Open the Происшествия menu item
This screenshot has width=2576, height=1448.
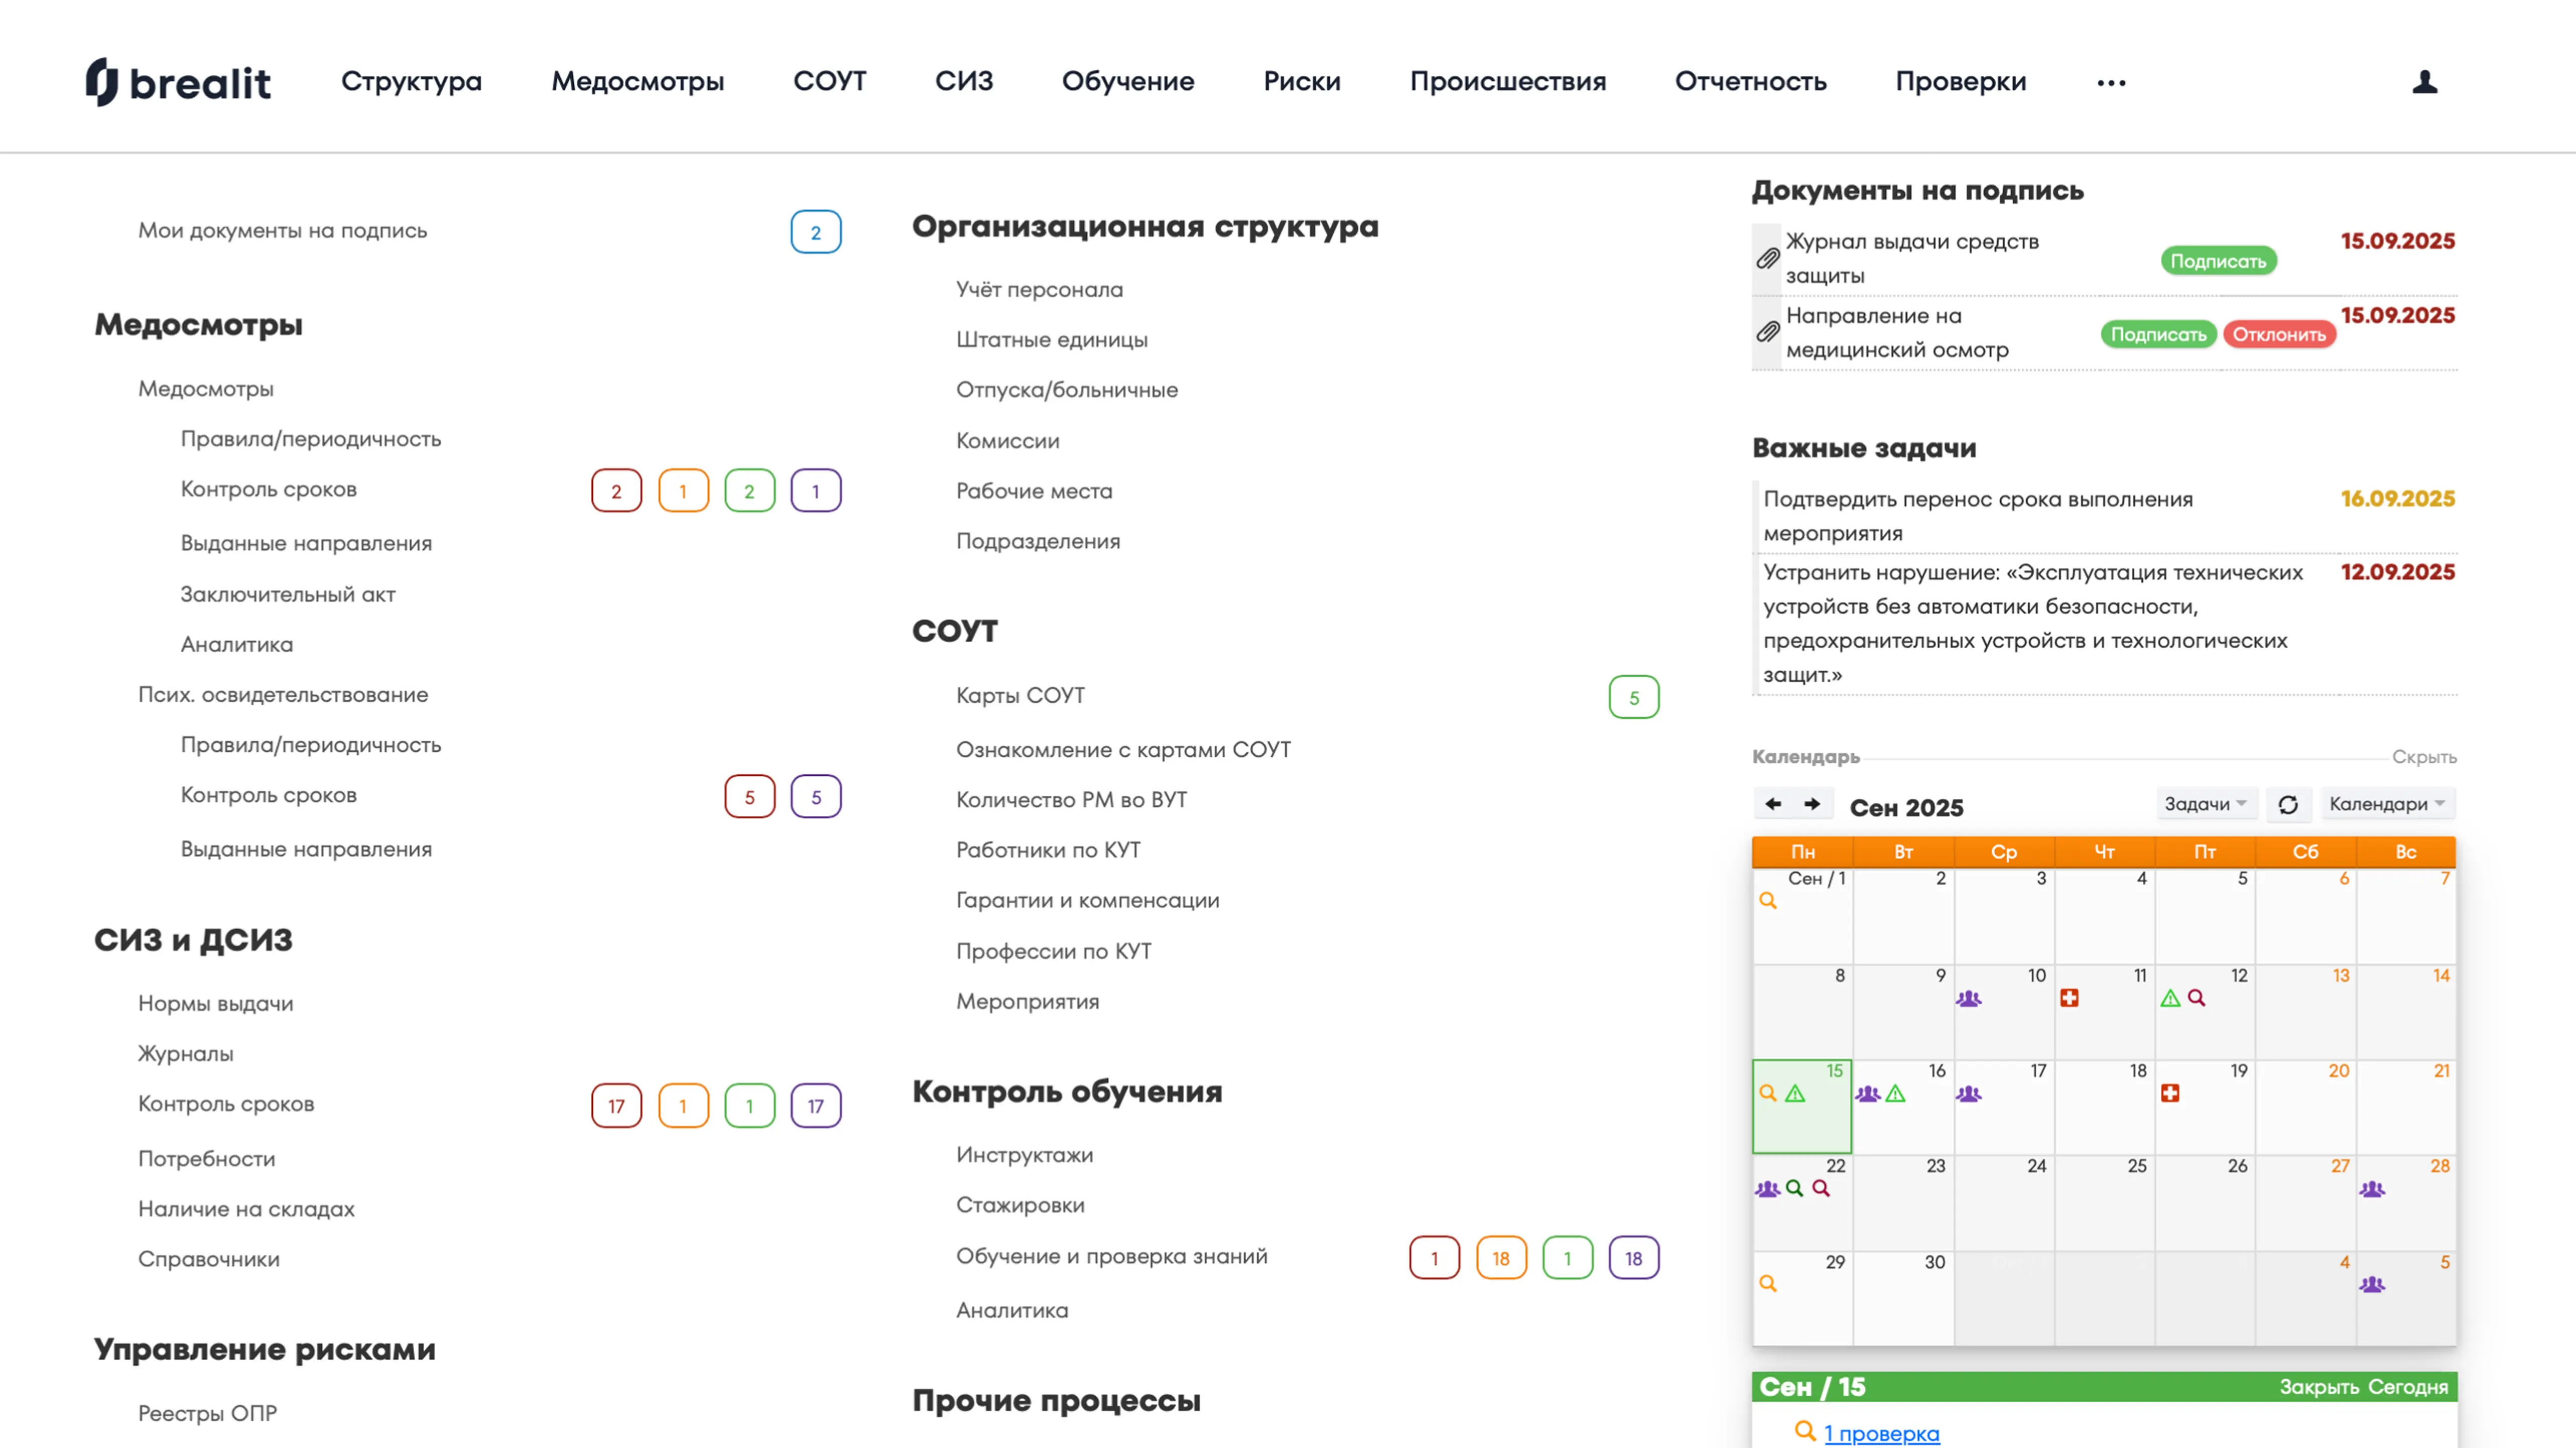click(x=1507, y=82)
